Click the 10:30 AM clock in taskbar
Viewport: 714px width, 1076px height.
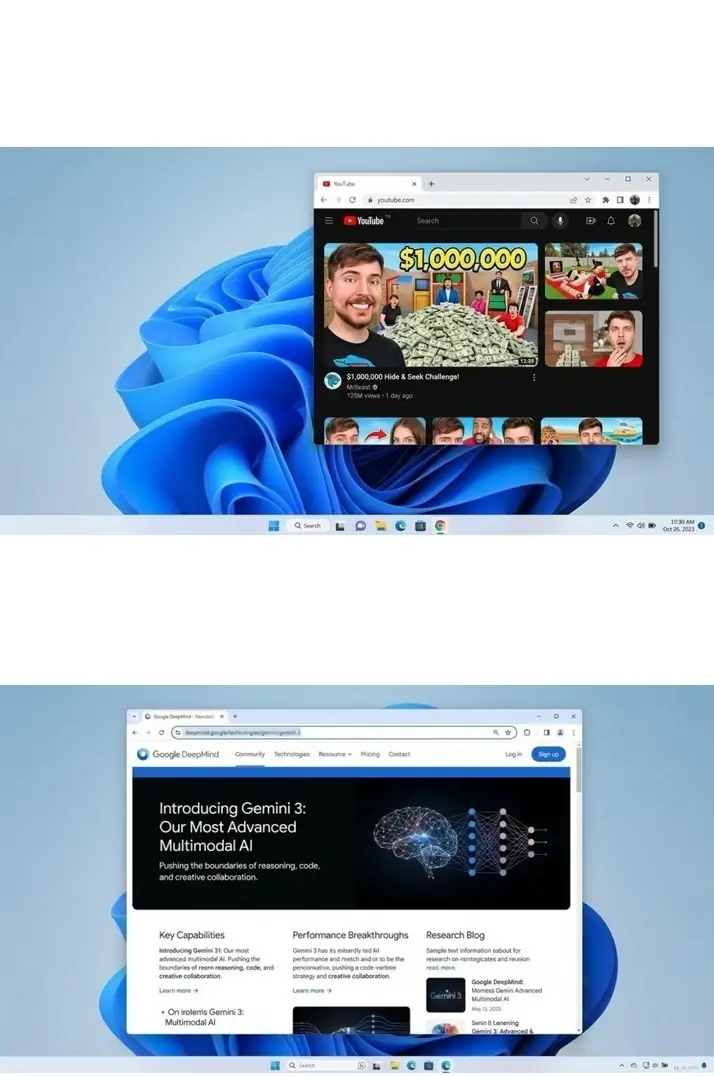tap(678, 526)
